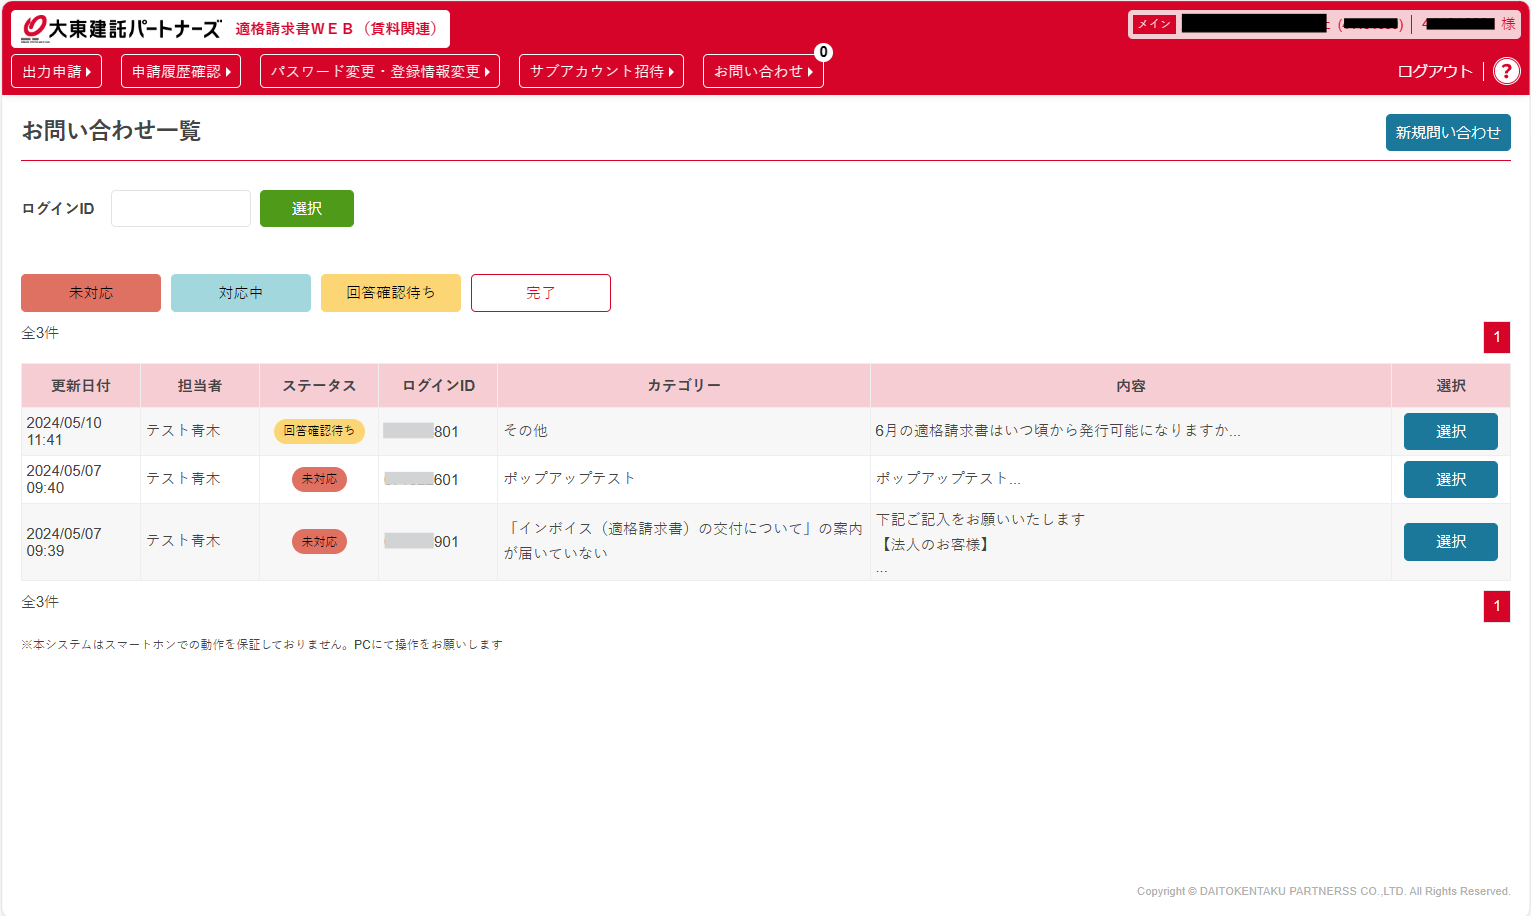Click bottom pagination page 1
The image size is (1531, 916).
click(x=1497, y=606)
